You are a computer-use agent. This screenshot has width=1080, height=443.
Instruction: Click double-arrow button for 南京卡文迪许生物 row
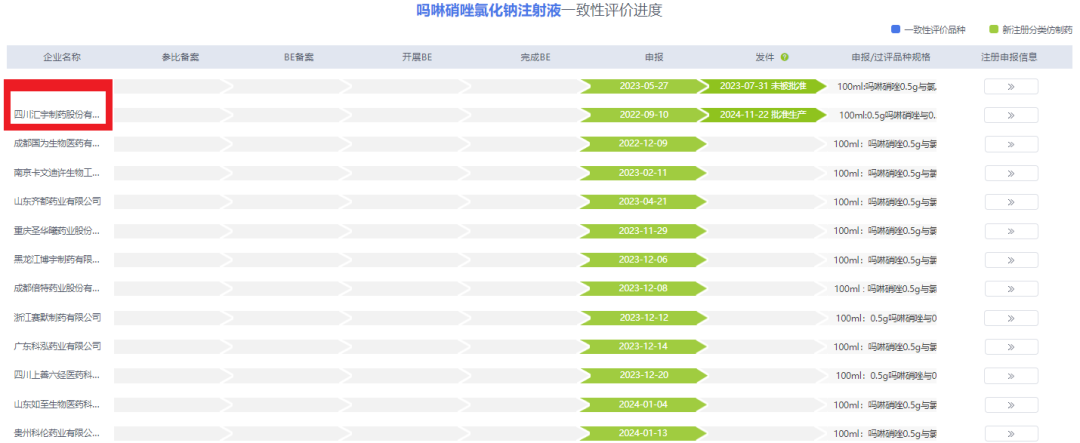pos(1010,173)
